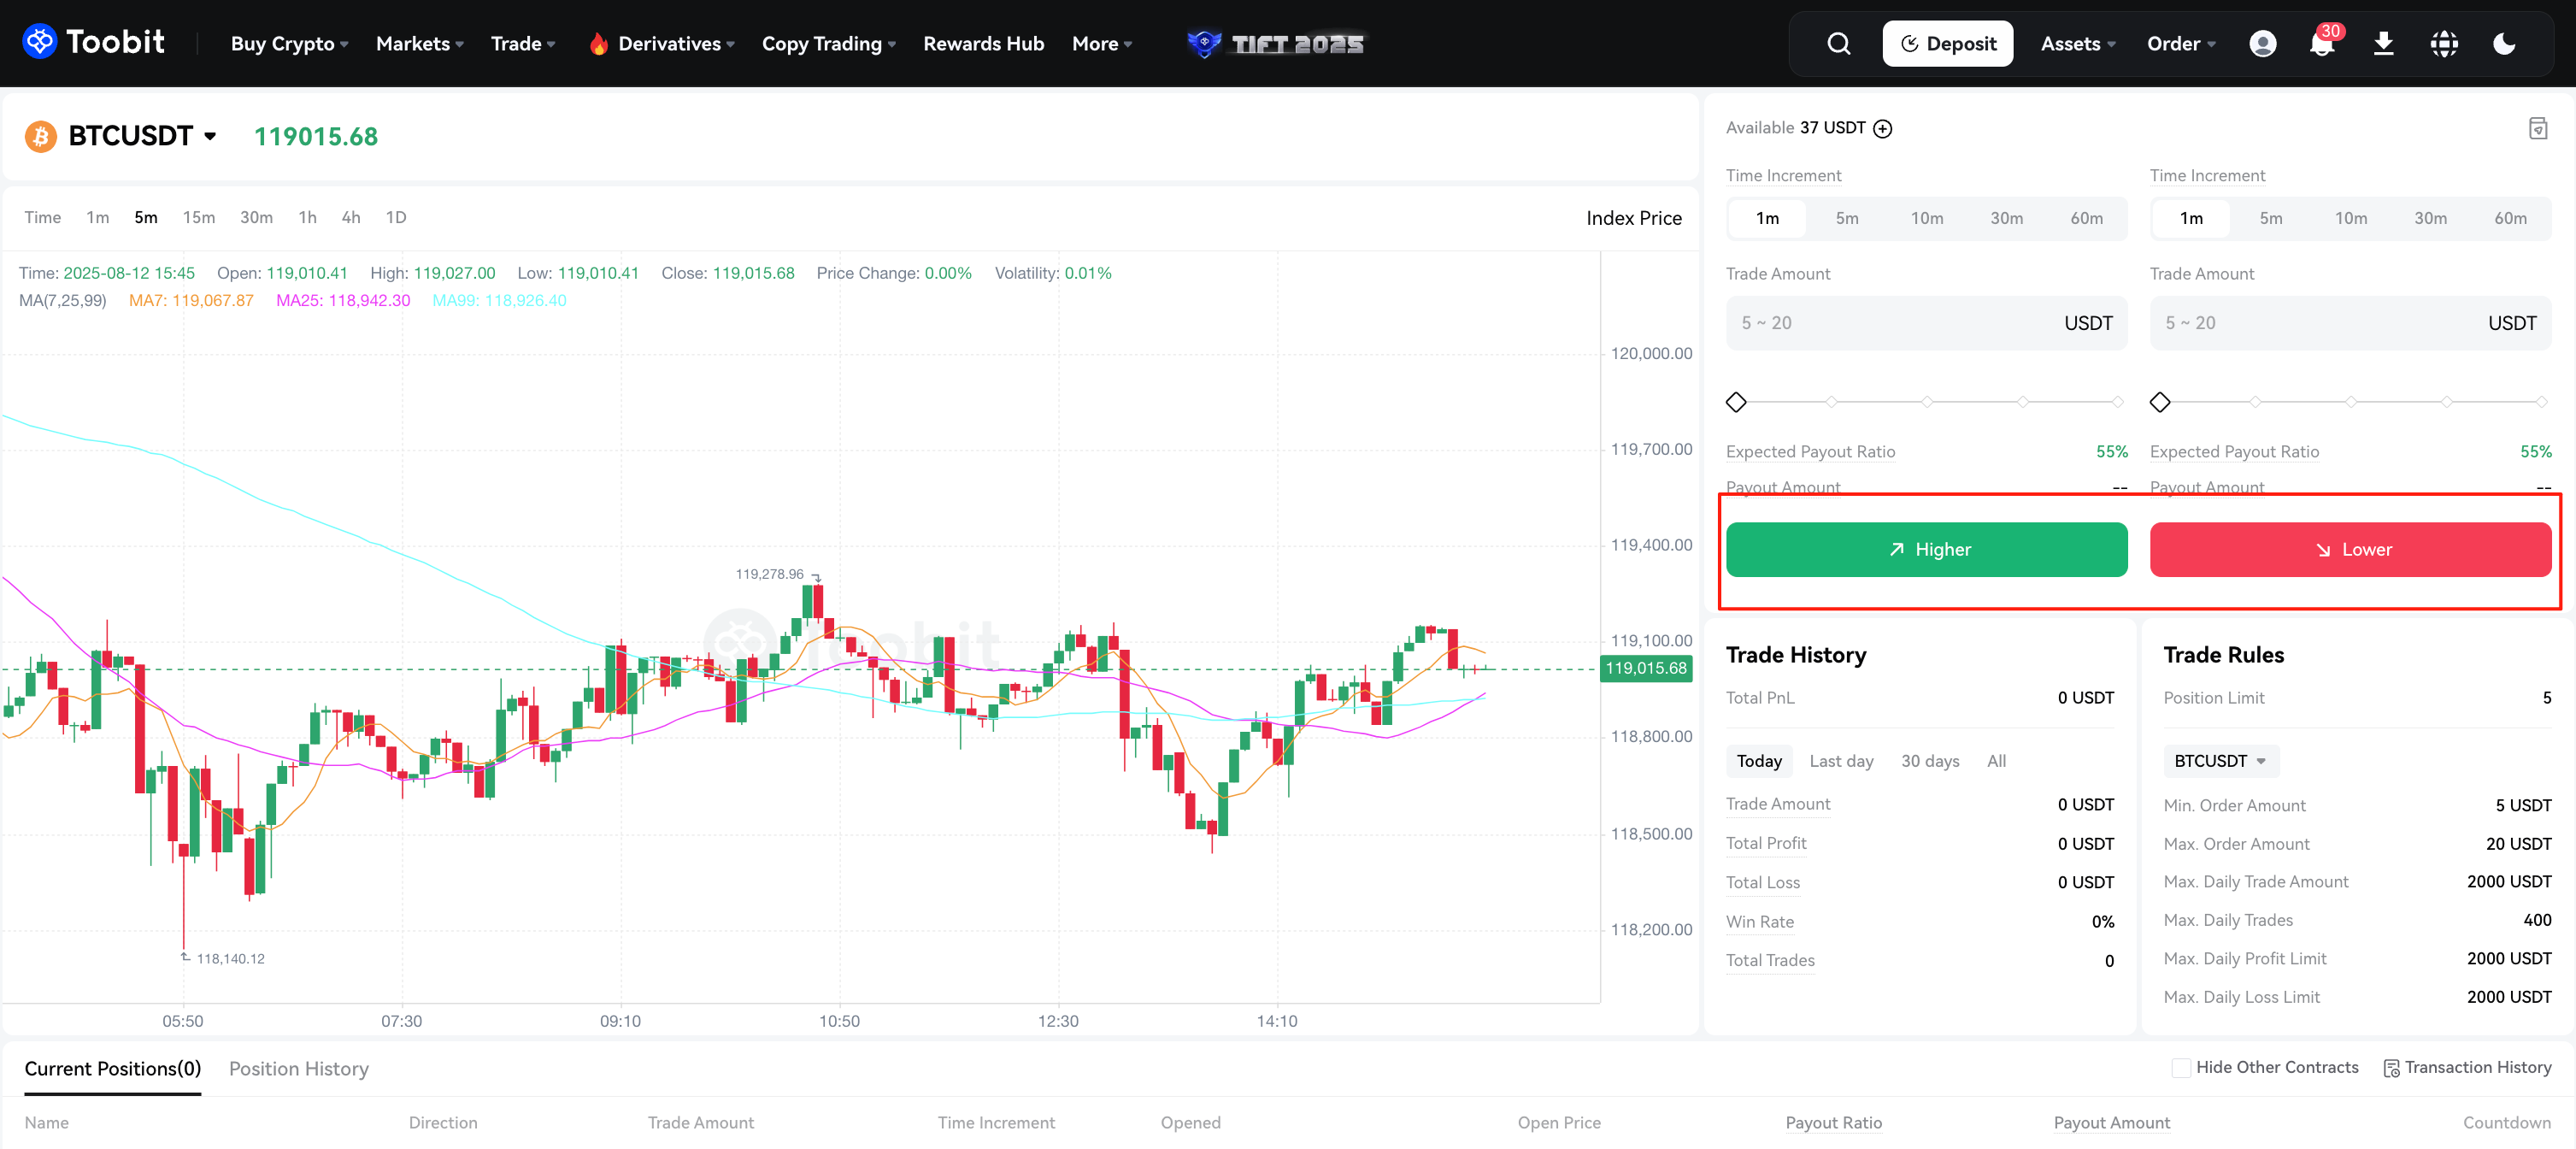2576x1149 pixels.
Task: Open Transaction History link
Action: click(2467, 1067)
